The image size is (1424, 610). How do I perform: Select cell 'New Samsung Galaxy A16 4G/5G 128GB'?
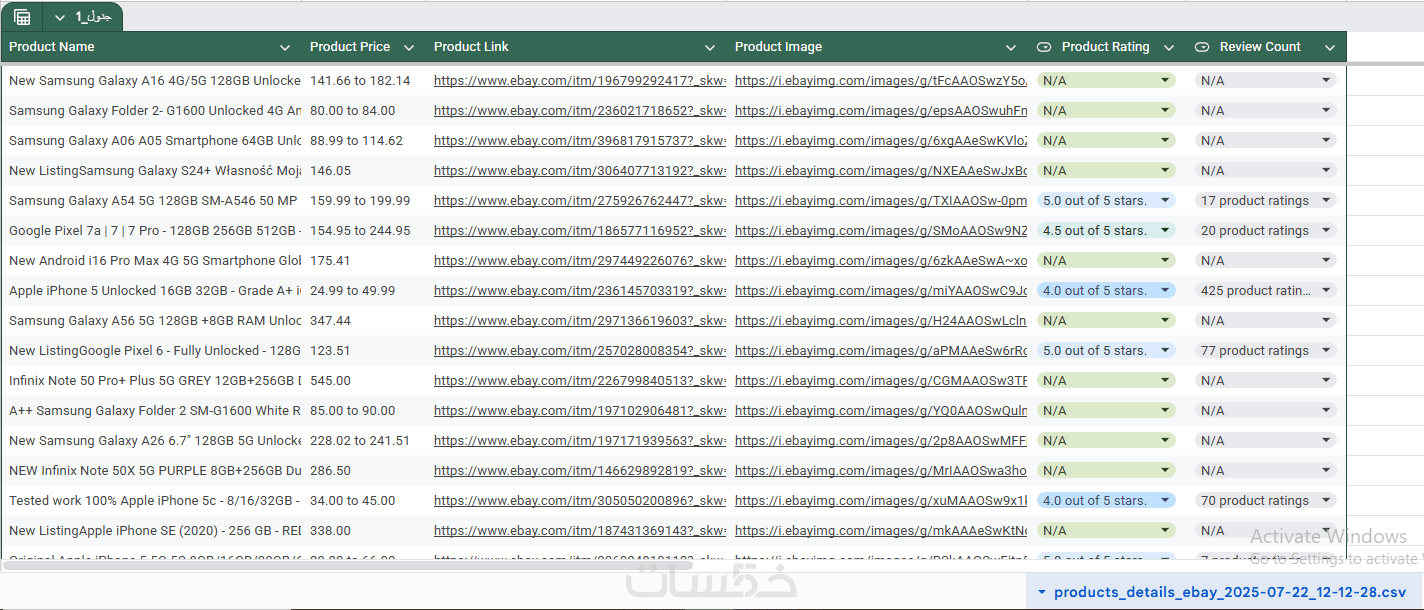(x=154, y=81)
